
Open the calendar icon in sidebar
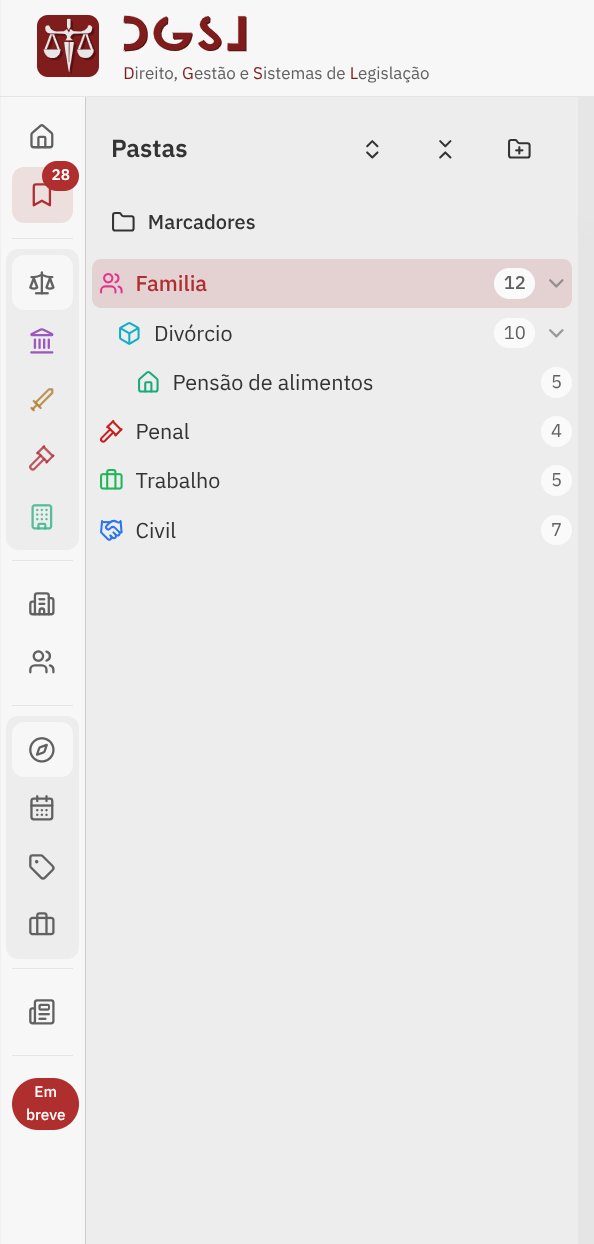coord(42,808)
